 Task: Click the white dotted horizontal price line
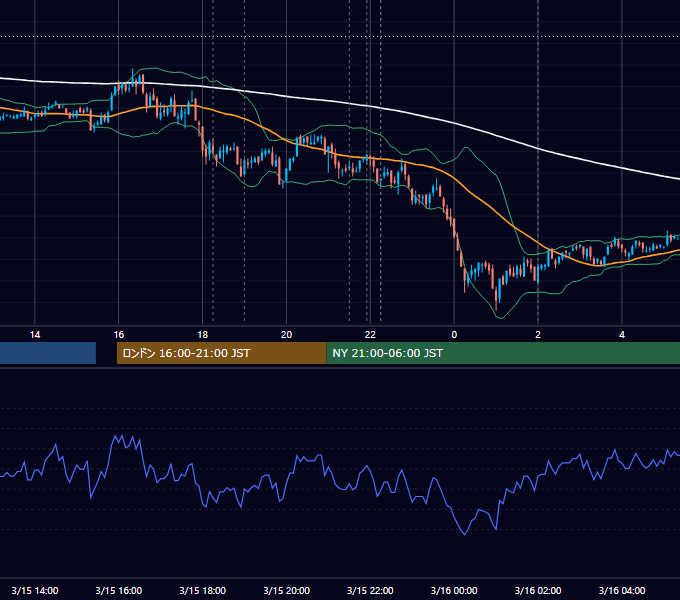tap(340, 36)
